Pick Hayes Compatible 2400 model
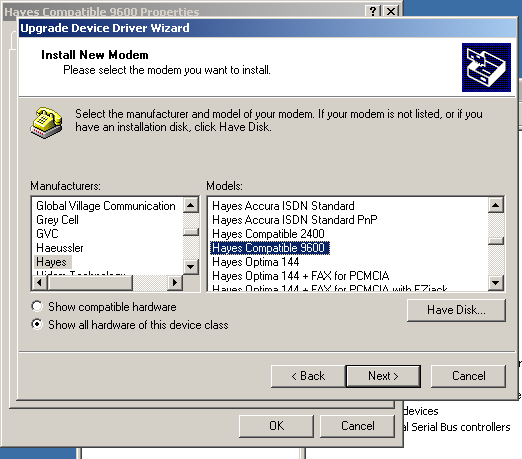The width and height of the screenshot is (522, 459). [x=268, y=234]
